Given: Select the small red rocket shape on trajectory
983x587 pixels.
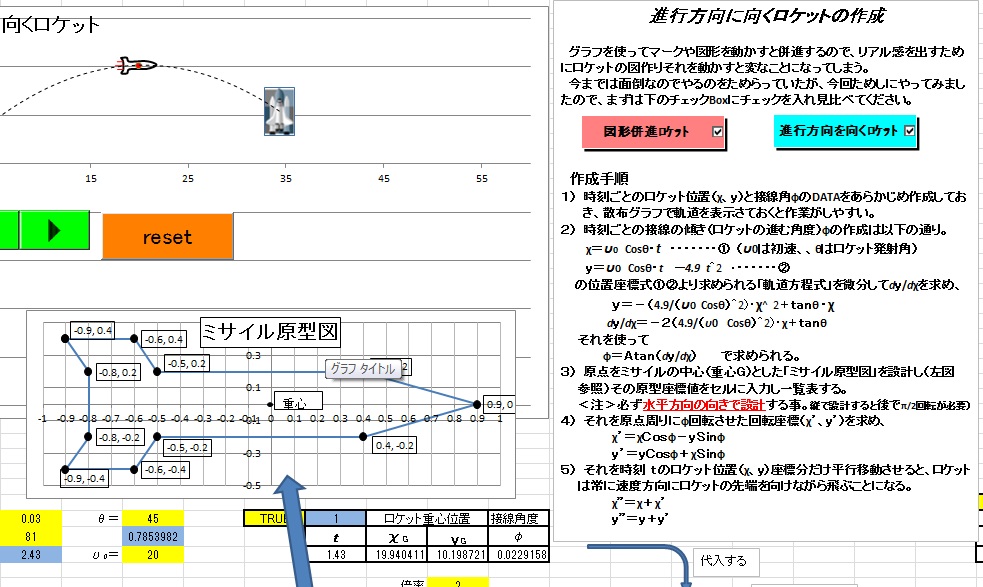Looking at the screenshot, I should [137, 65].
